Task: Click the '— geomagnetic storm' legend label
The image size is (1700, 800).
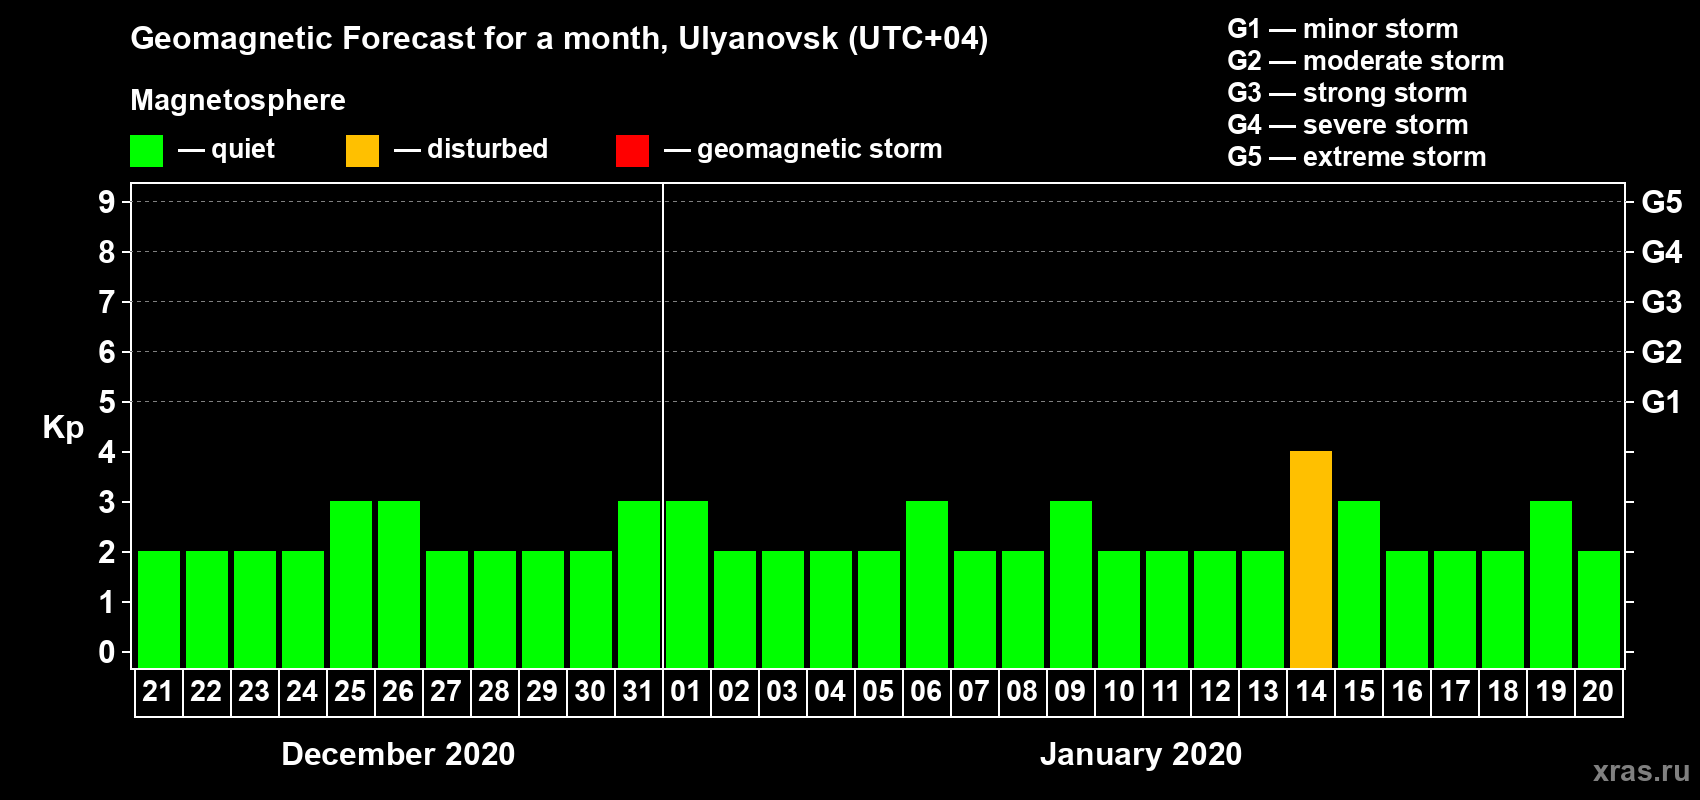Action: coord(803,149)
